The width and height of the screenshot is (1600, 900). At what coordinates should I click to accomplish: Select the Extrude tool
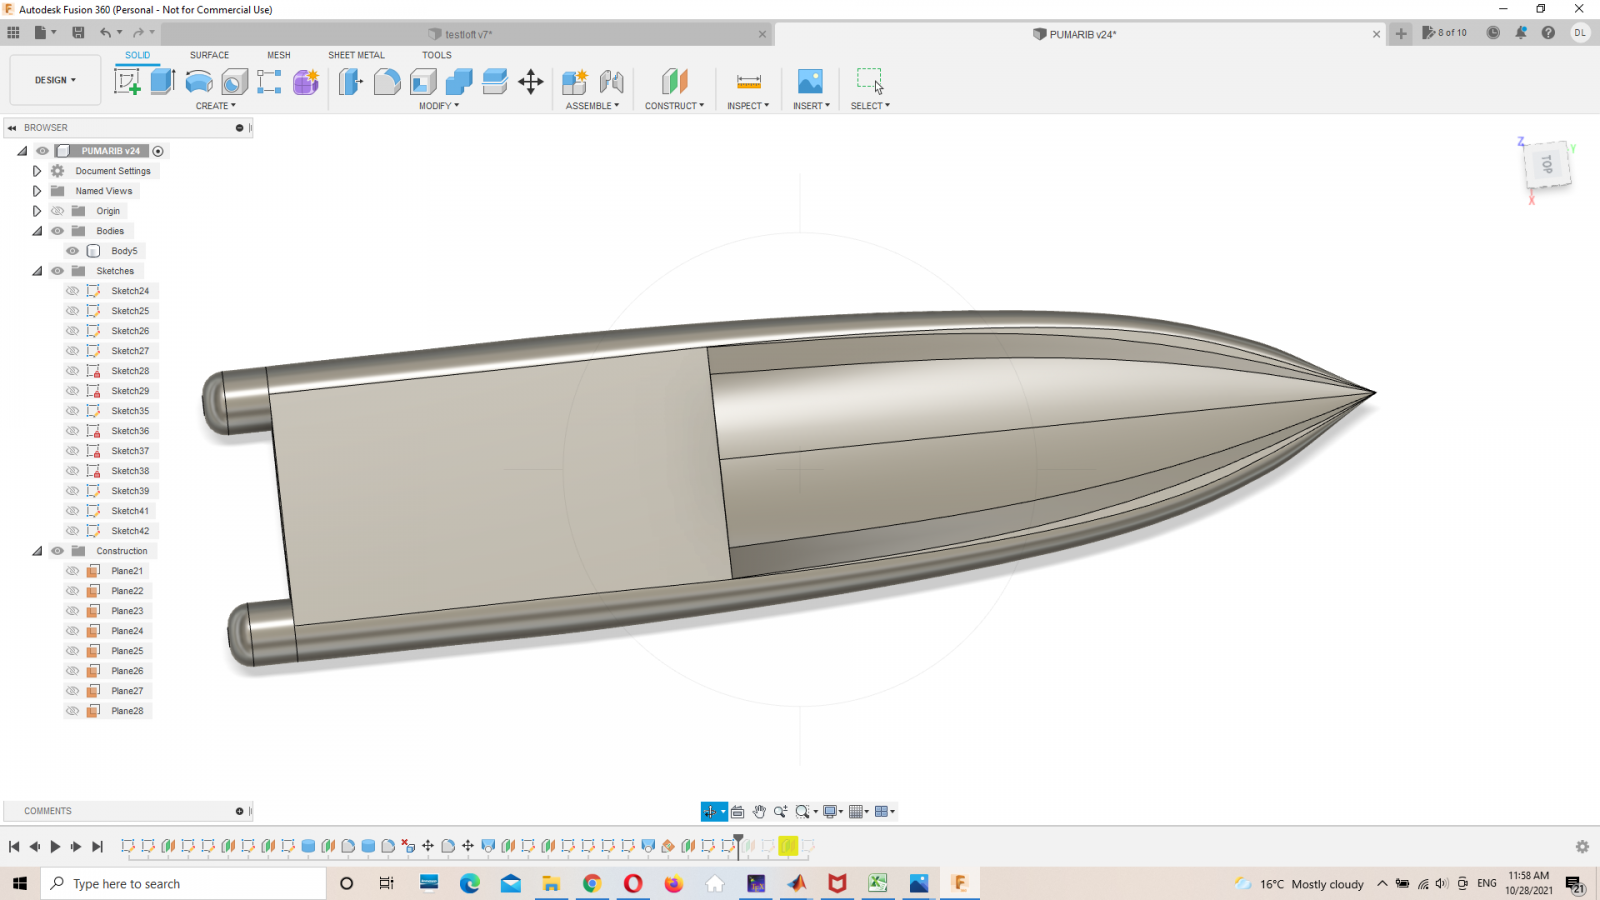163,82
